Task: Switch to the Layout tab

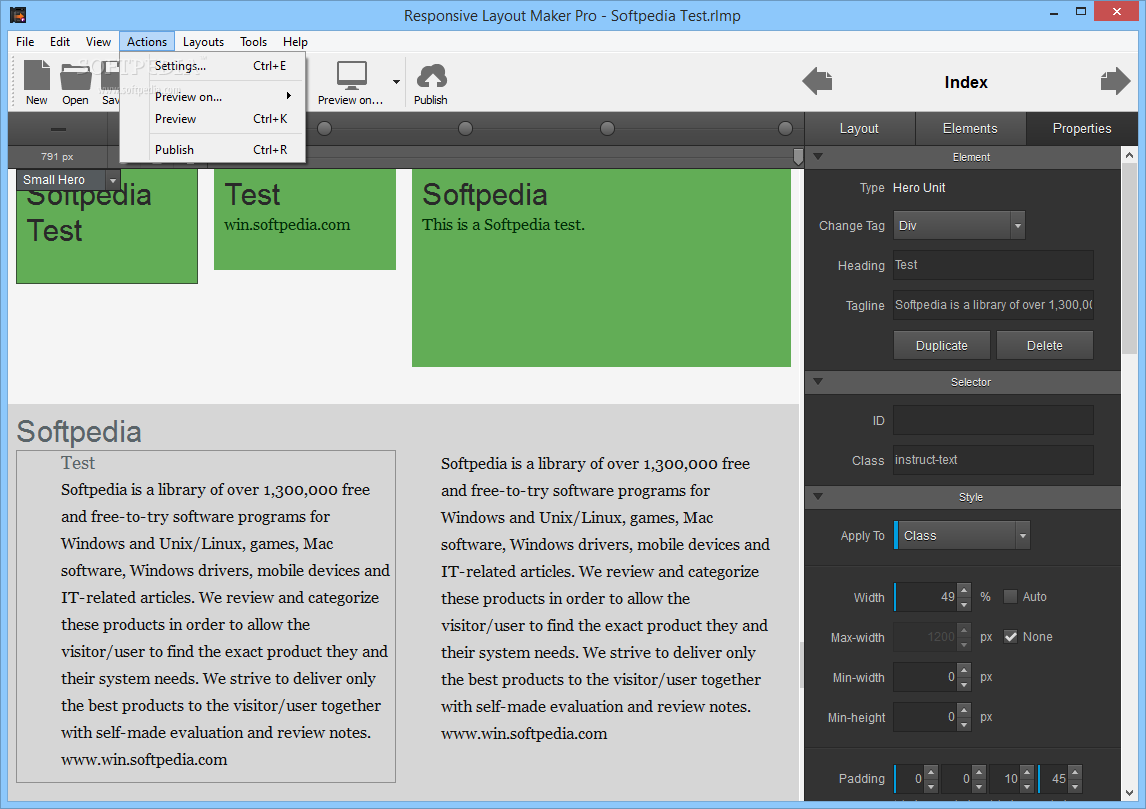Action: click(x=860, y=129)
